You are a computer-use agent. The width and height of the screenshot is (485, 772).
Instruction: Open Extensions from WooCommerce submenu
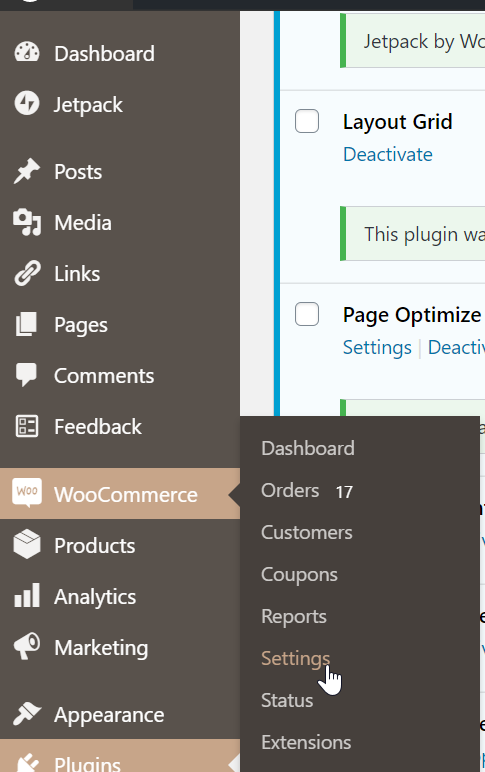[x=306, y=742]
